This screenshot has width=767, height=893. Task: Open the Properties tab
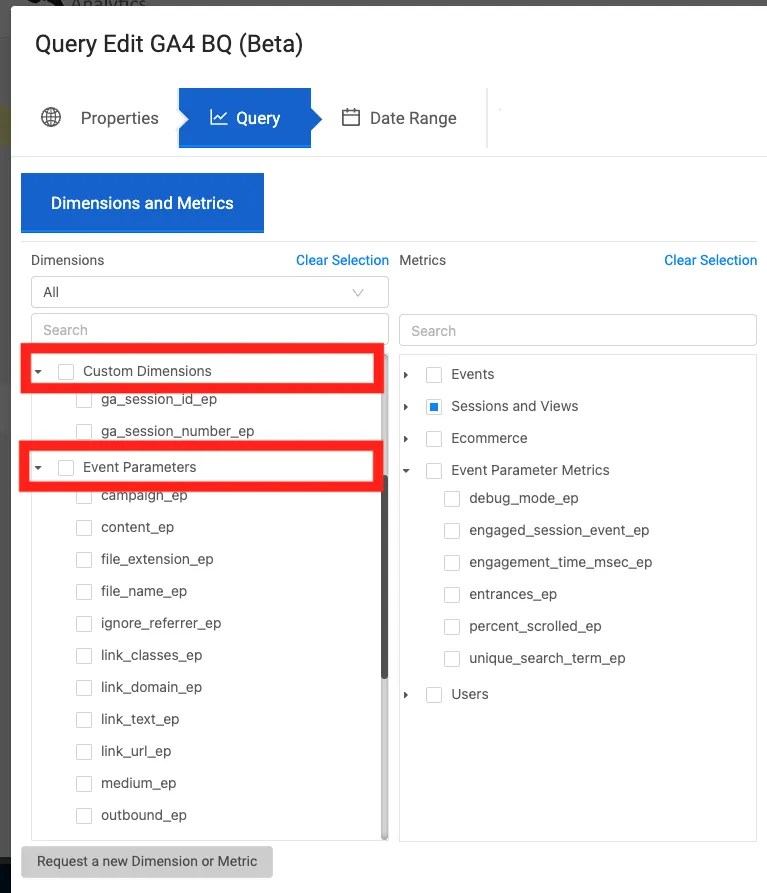119,118
